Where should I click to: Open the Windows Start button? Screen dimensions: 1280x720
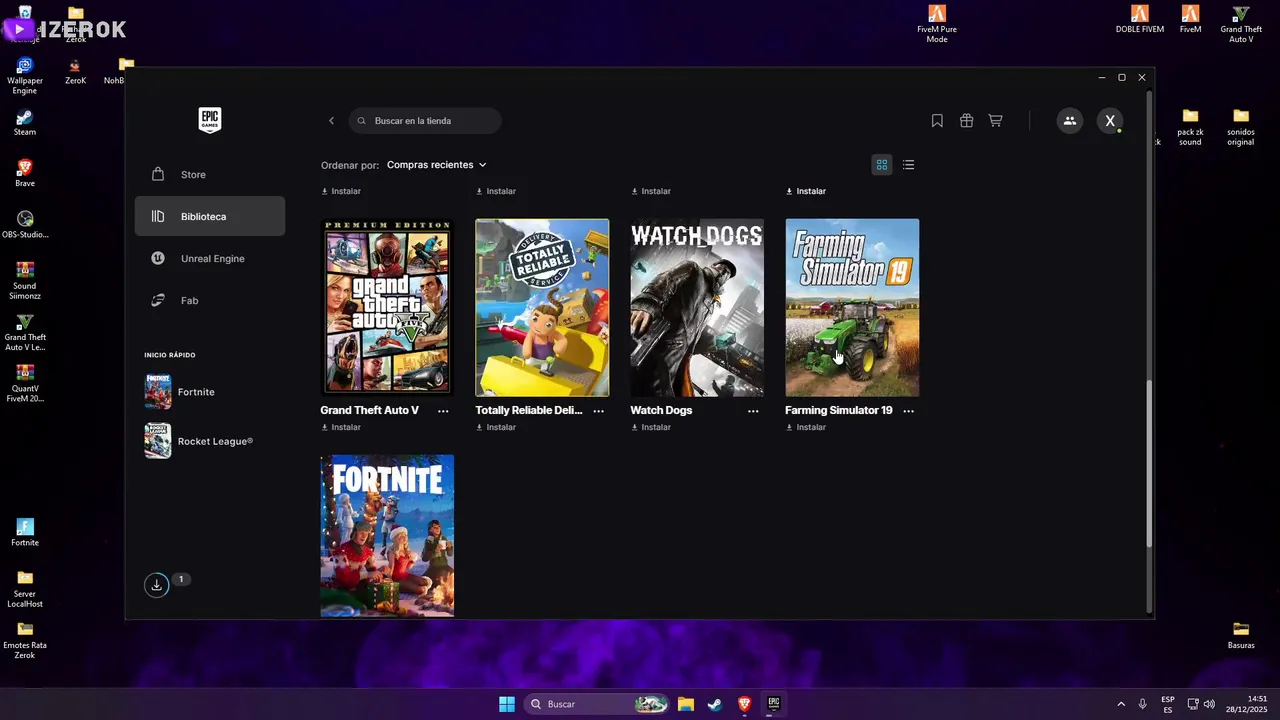507,704
